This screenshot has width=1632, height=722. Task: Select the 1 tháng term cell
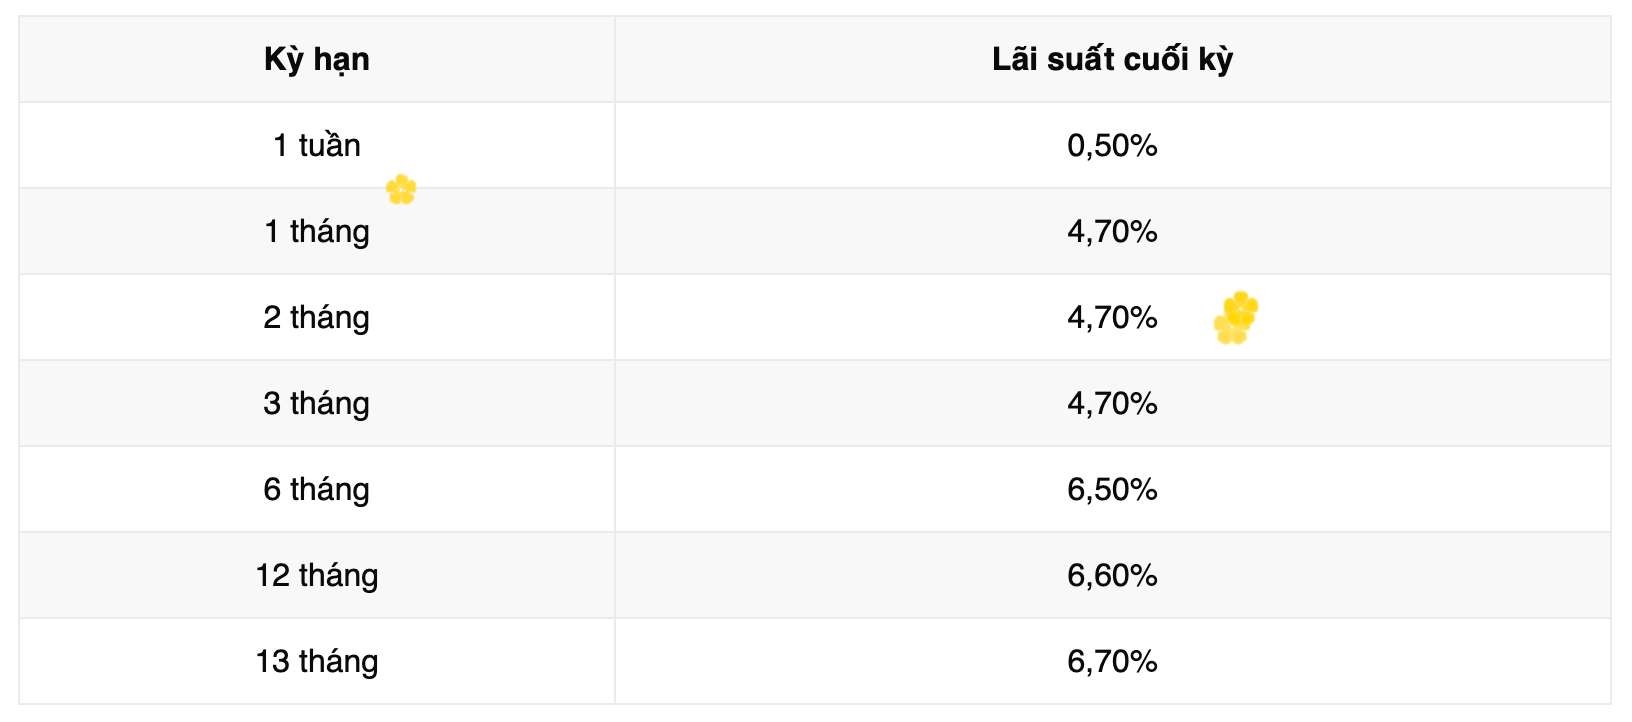pyautogui.click(x=317, y=232)
